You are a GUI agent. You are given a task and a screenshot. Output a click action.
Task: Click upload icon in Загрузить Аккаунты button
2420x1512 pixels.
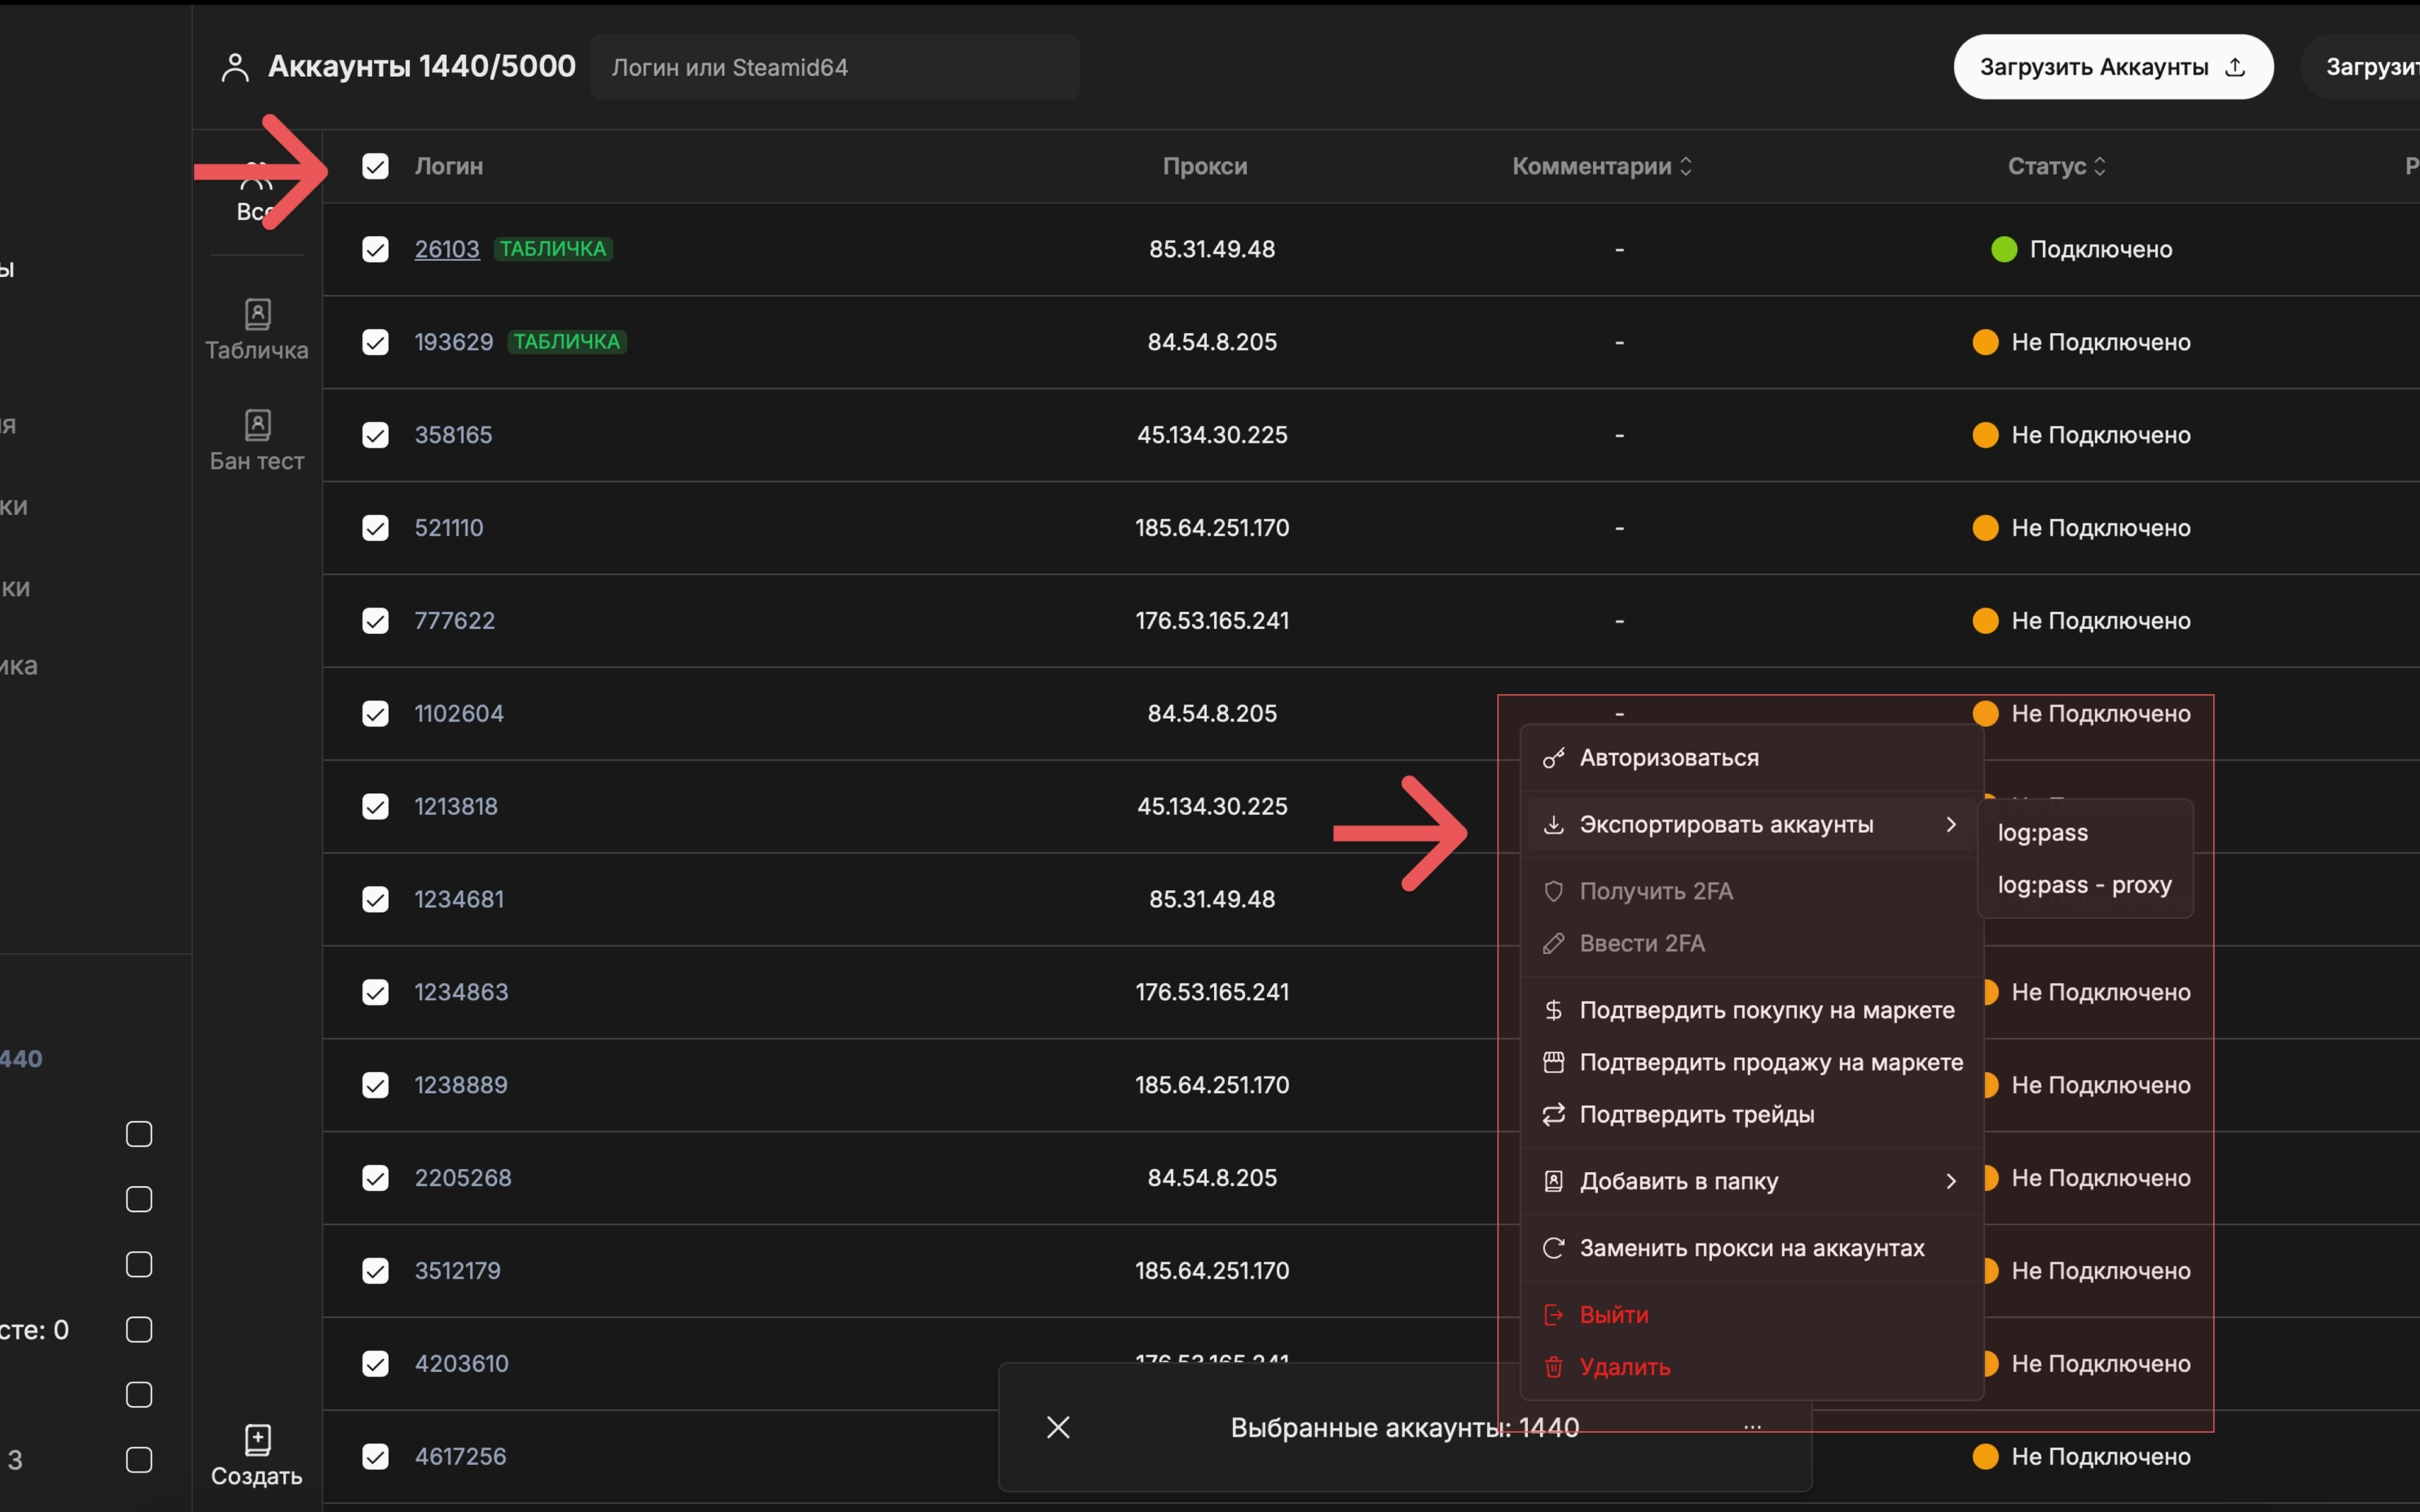2235,67
